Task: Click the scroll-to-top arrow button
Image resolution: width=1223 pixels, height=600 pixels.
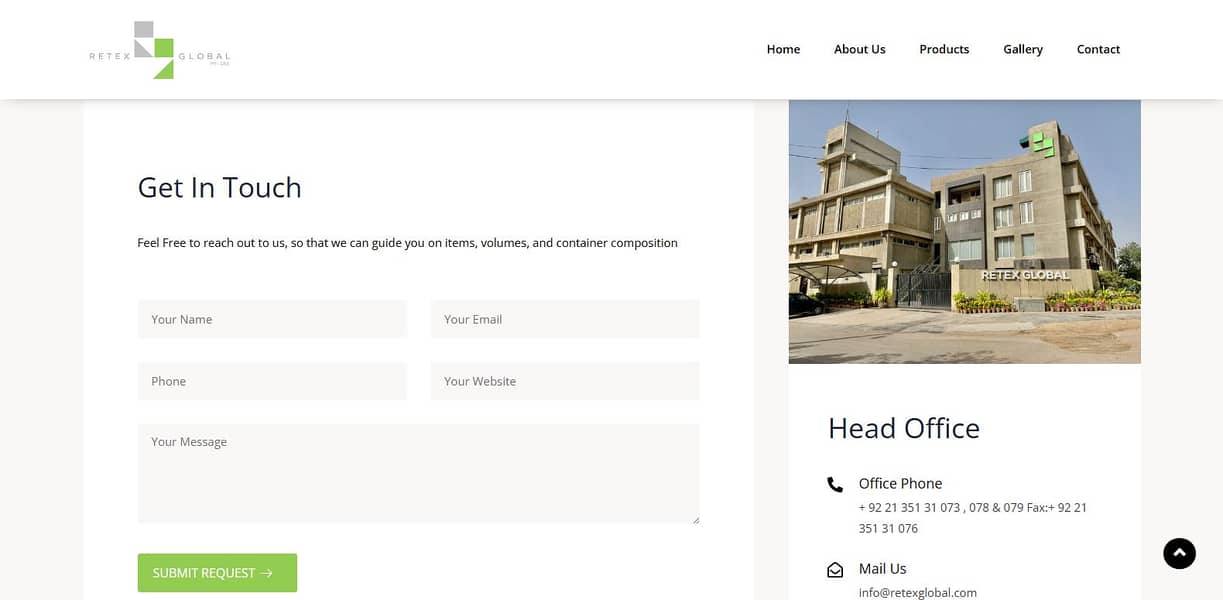Action: click(1179, 553)
